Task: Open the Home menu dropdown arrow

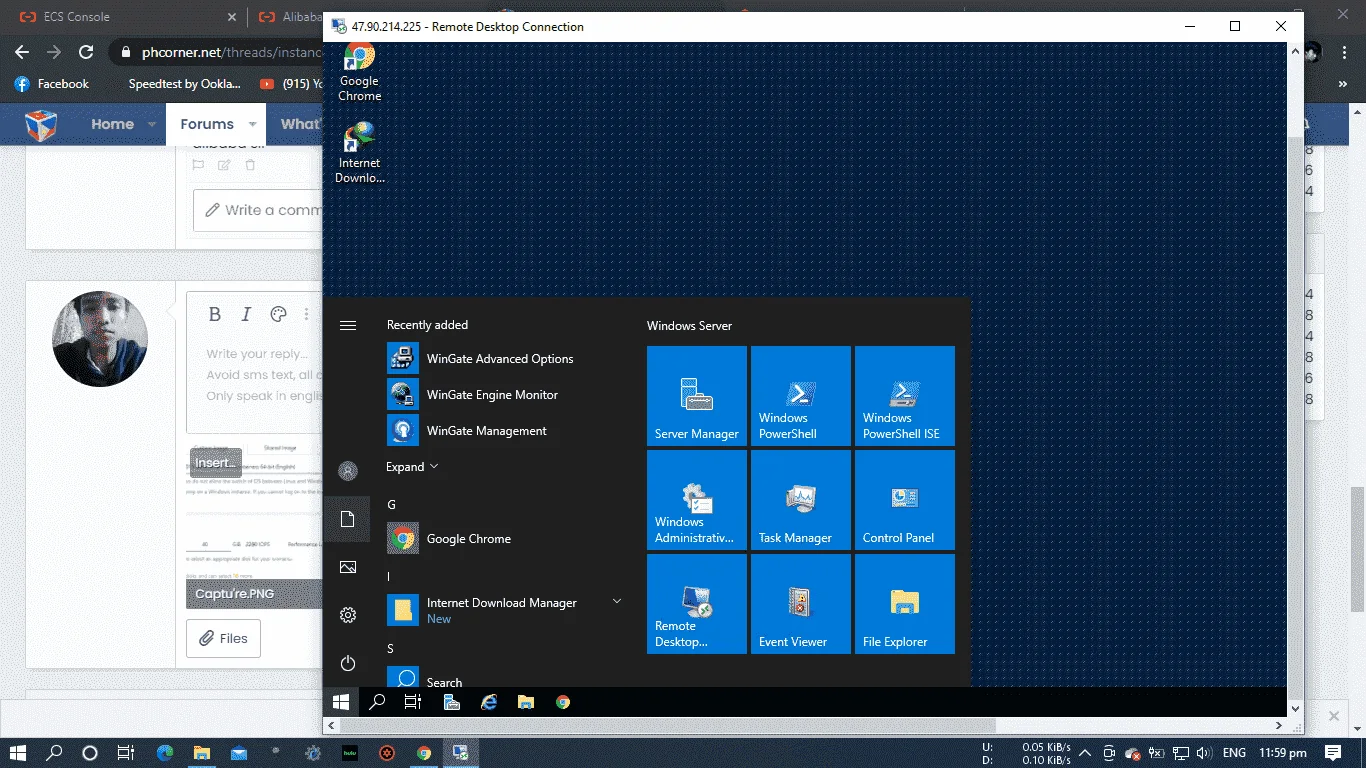Action: pyautogui.click(x=152, y=124)
